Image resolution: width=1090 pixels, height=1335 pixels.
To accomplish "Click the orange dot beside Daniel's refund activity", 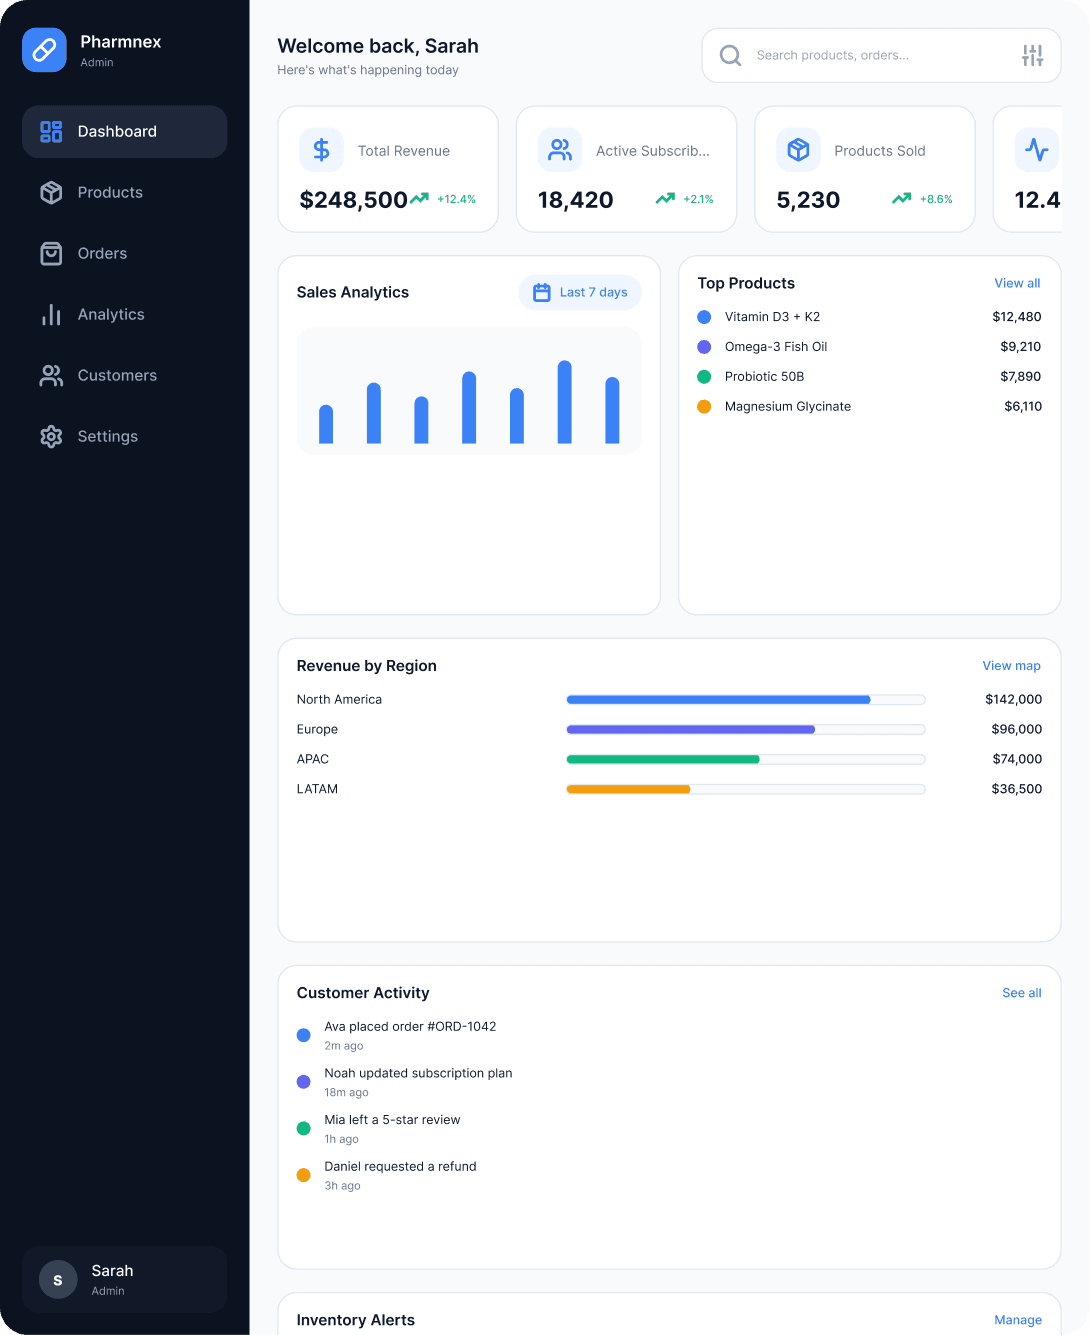I will 304,1175.
